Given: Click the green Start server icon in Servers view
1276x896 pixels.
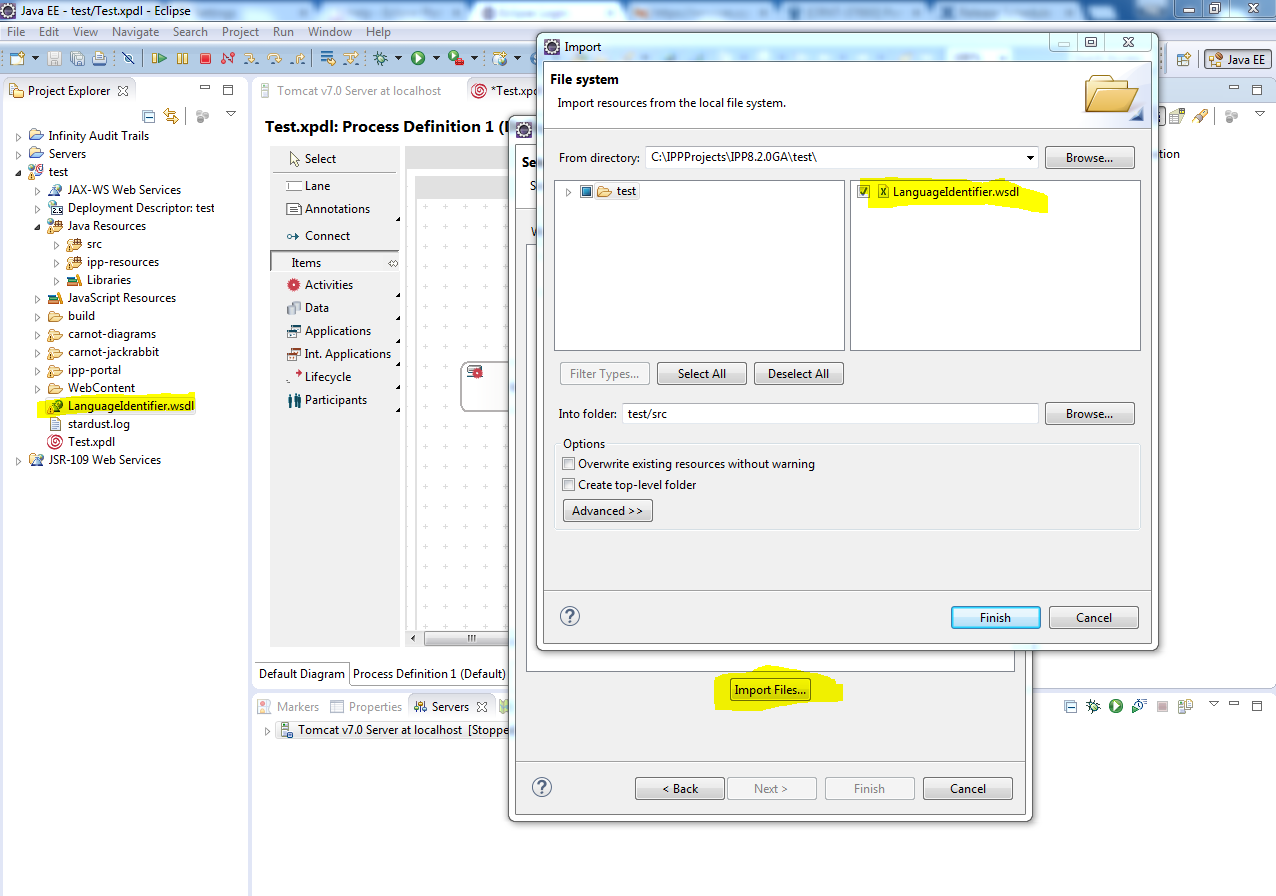Looking at the screenshot, I should [x=1116, y=706].
